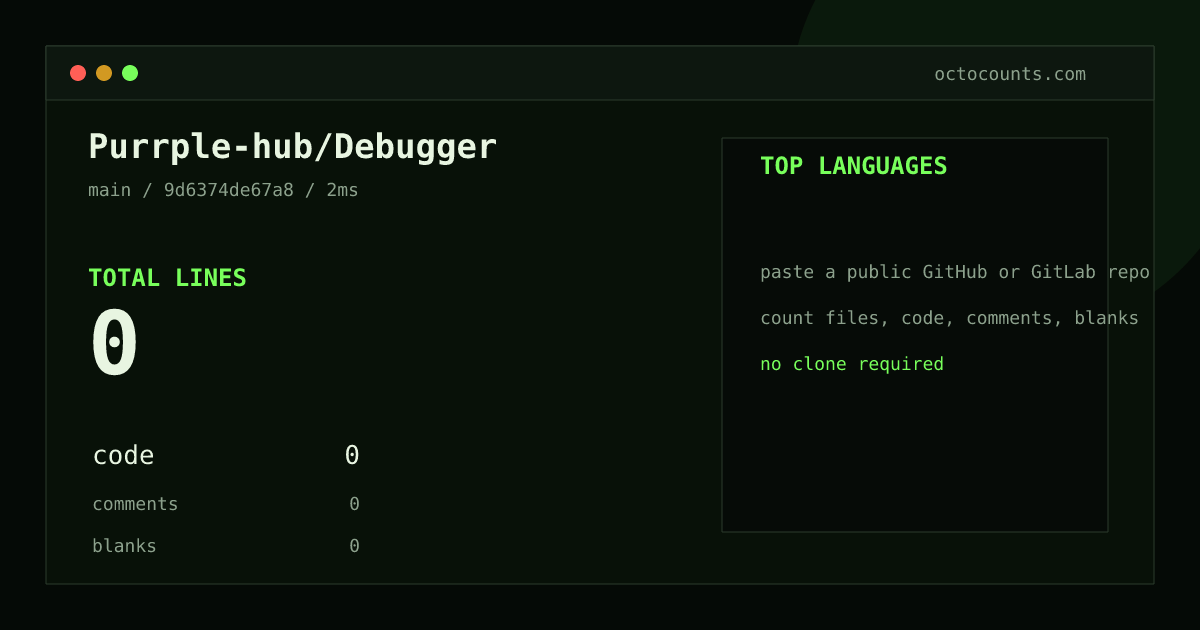The width and height of the screenshot is (1200, 630).
Task: Click the TOTAL LINES heading
Action: click(167, 278)
